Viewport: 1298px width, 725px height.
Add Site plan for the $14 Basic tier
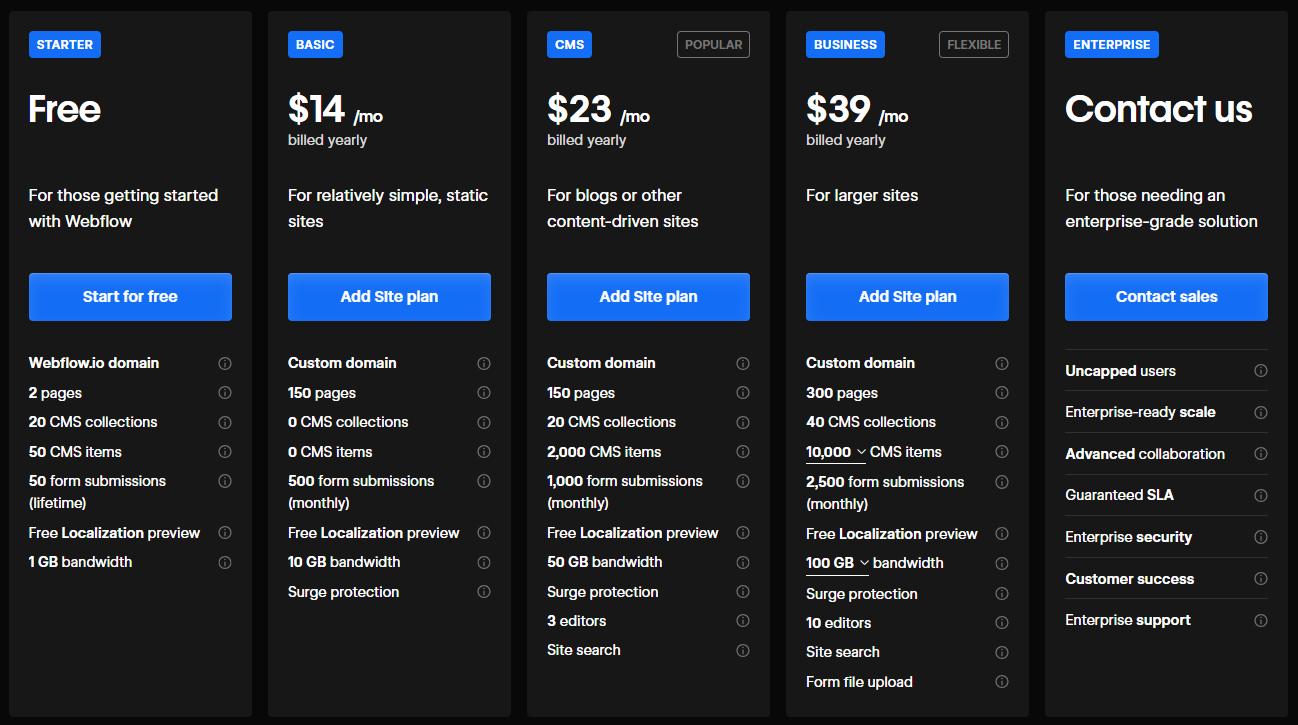pos(389,297)
